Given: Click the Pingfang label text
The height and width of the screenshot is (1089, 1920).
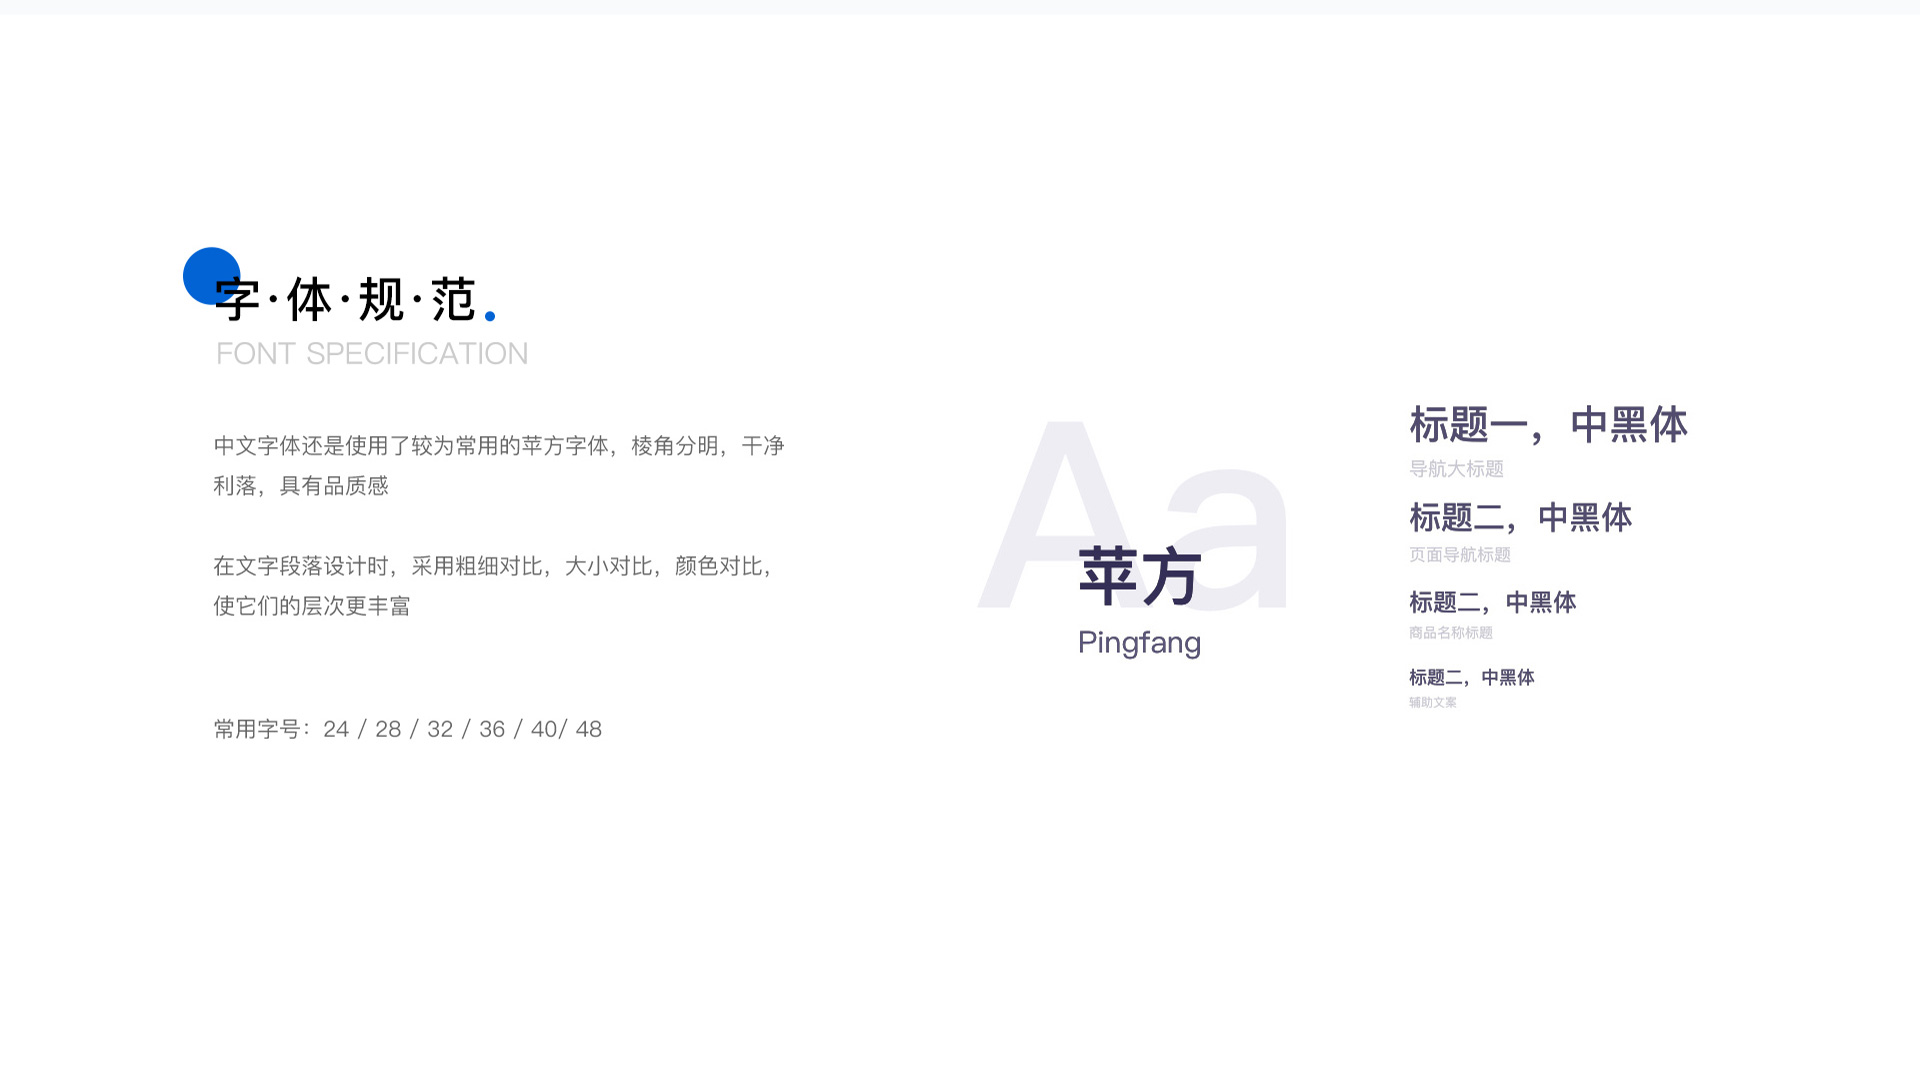Looking at the screenshot, I should click(1139, 643).
